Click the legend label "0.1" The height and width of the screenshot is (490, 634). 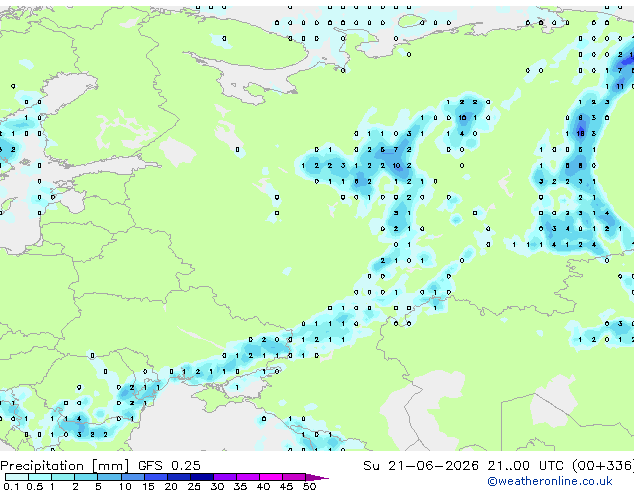[x=11, y=486]
